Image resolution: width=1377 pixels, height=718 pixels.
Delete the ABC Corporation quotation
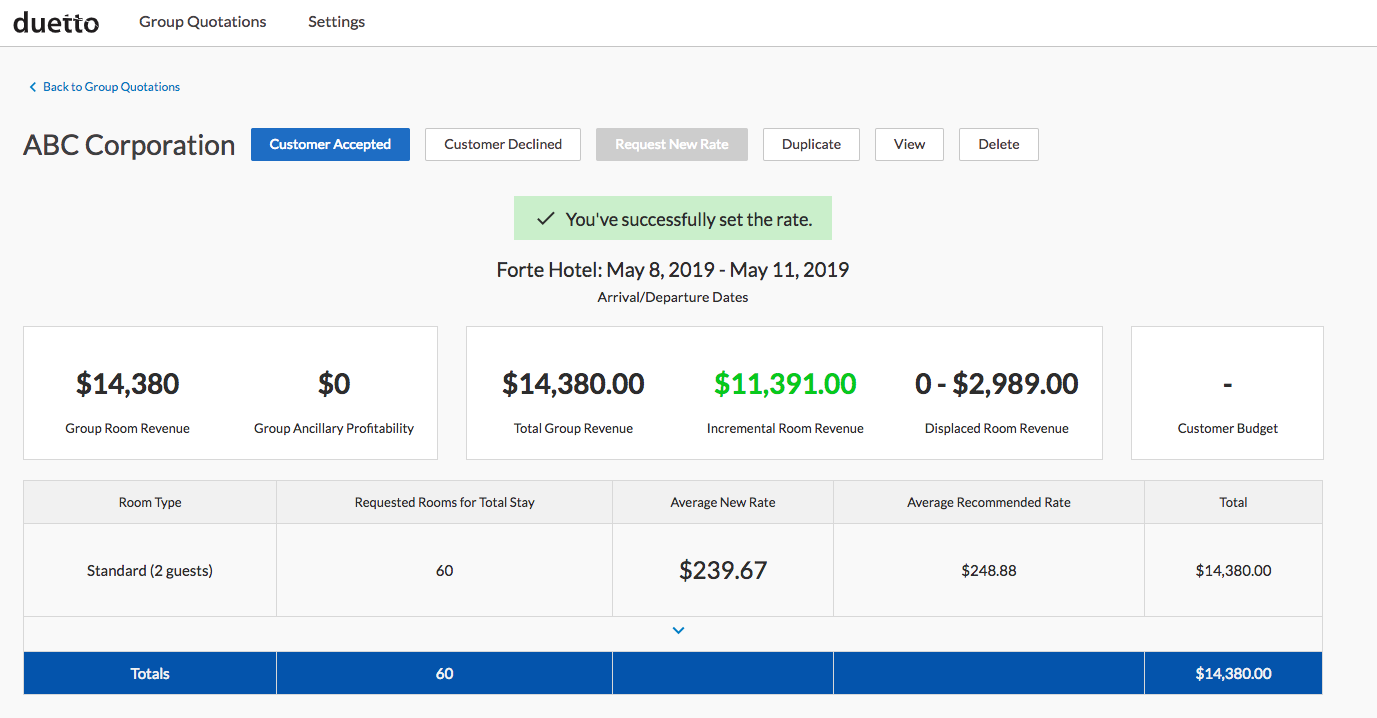pos(998,144)
